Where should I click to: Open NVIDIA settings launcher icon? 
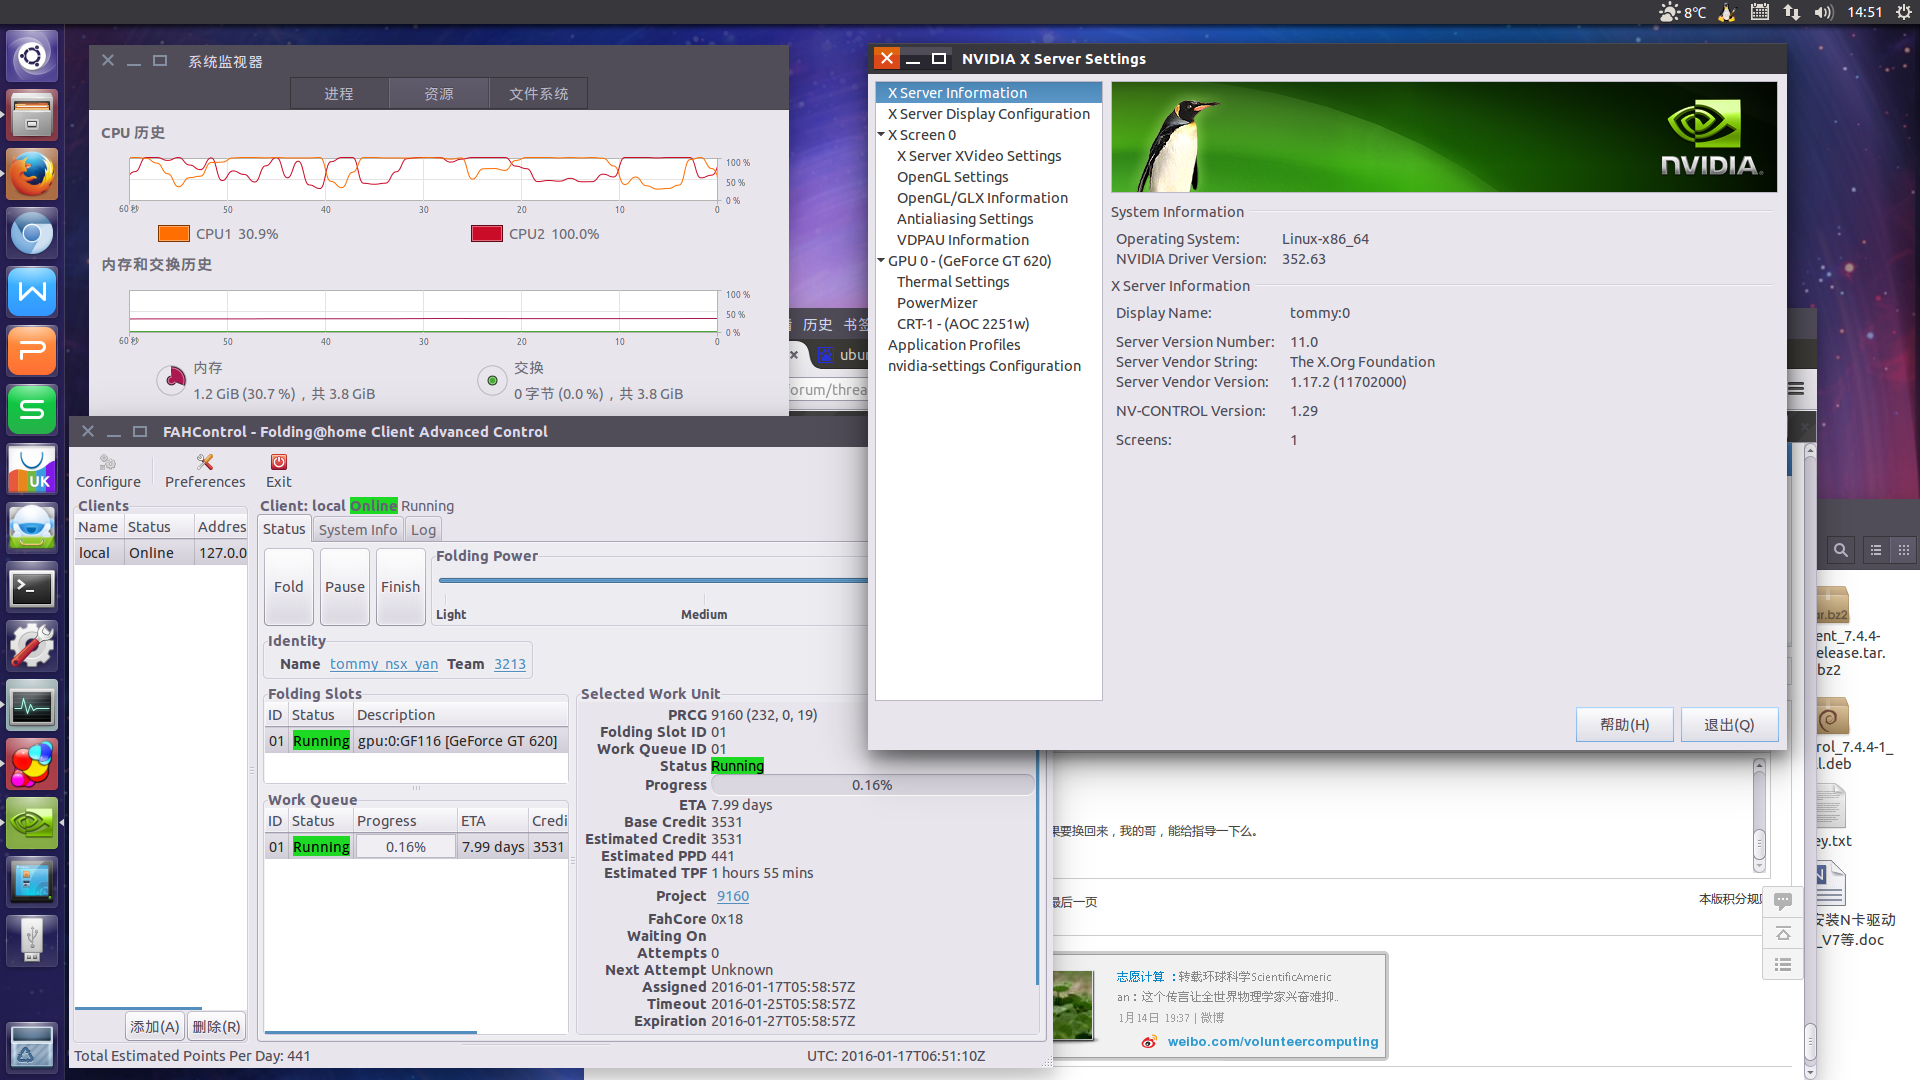pos(32,824)
